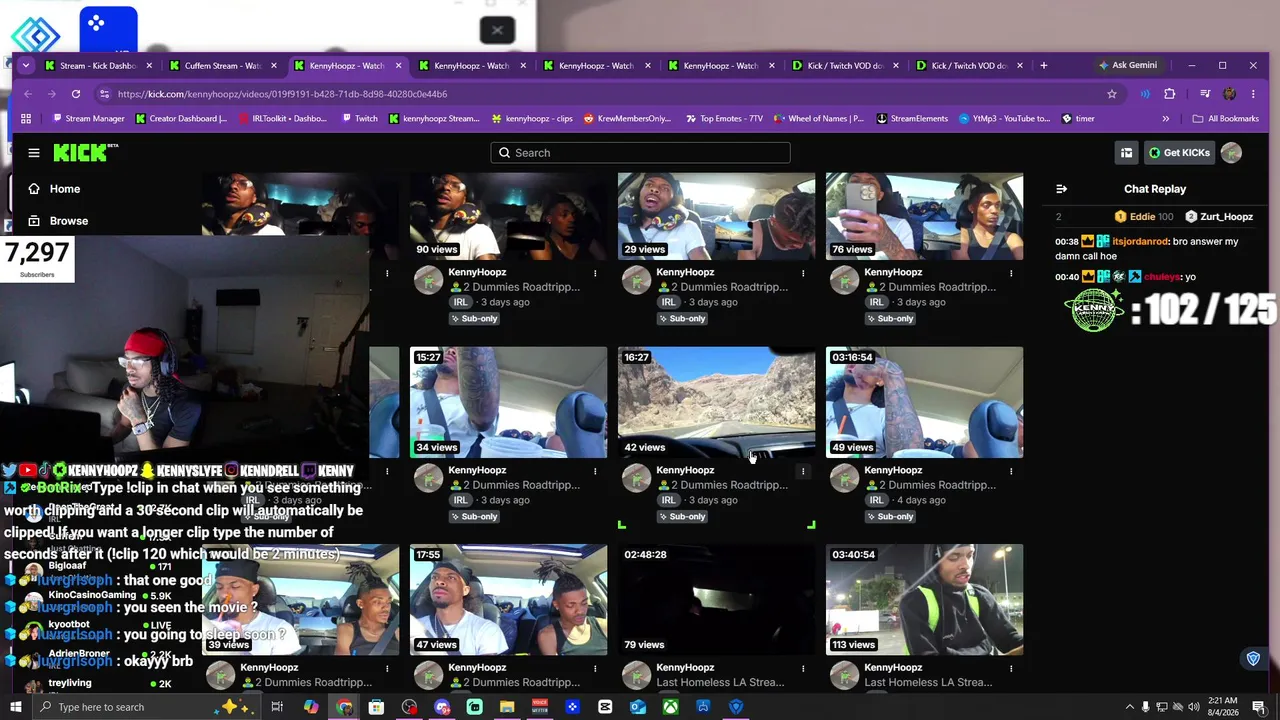Close the Cuffem Stream tab

(x=274, y=66)
